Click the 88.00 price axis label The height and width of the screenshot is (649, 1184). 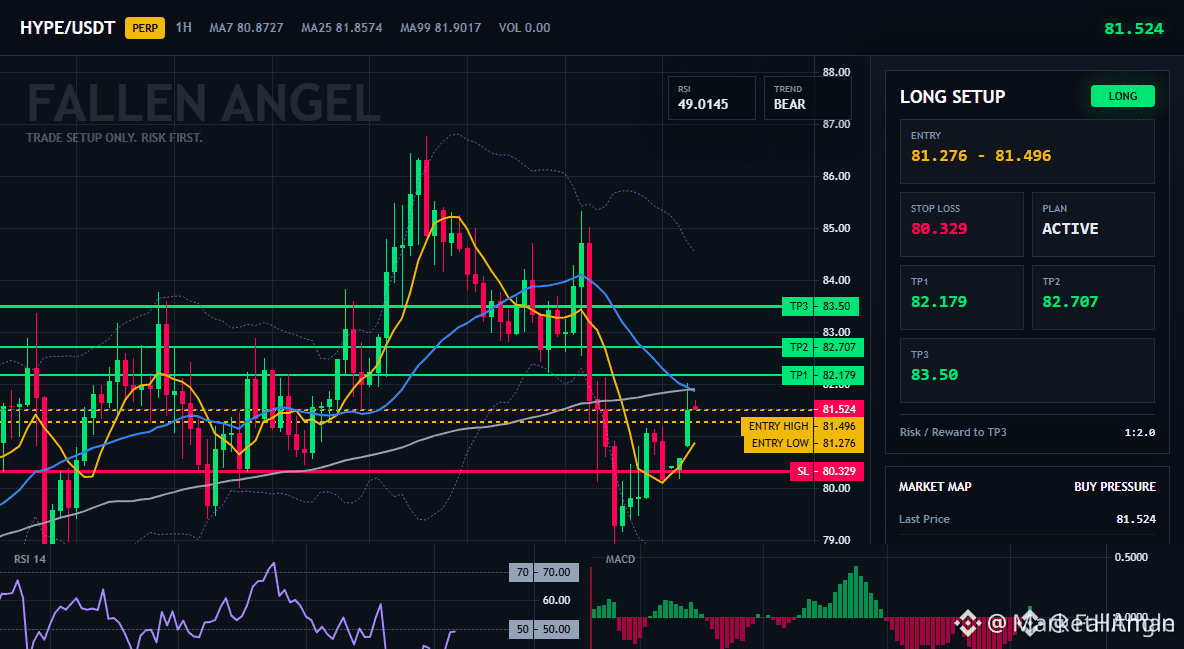click(x=837, y=73)
